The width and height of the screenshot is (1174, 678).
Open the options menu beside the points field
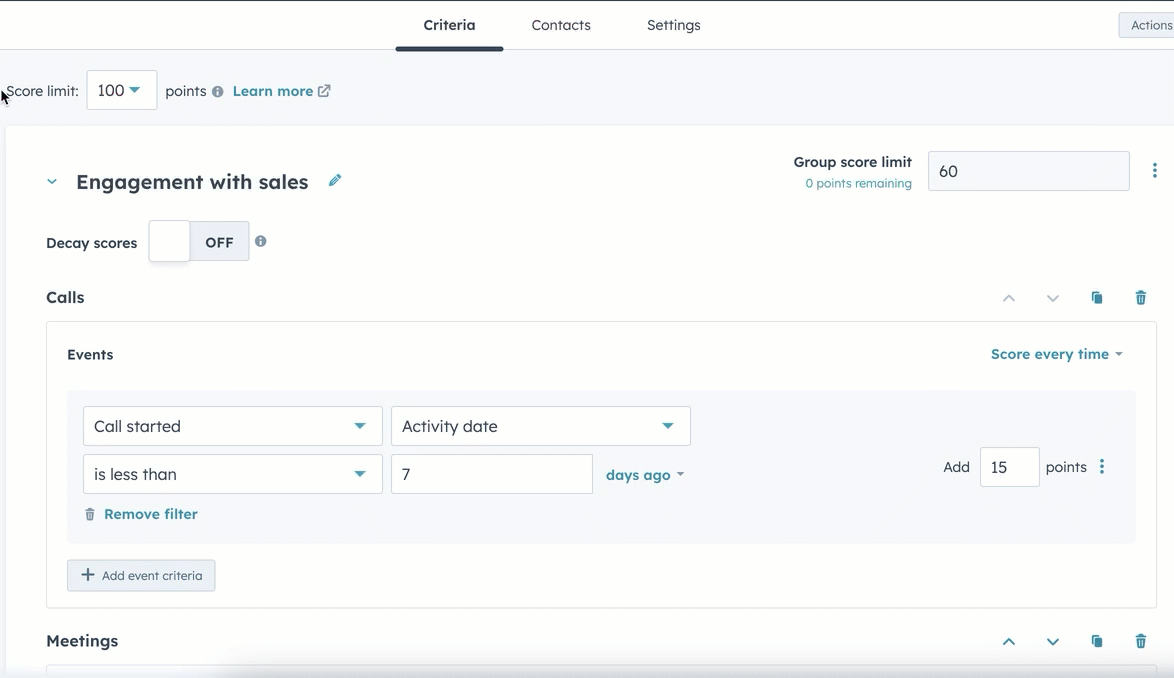click(1102, 466)
